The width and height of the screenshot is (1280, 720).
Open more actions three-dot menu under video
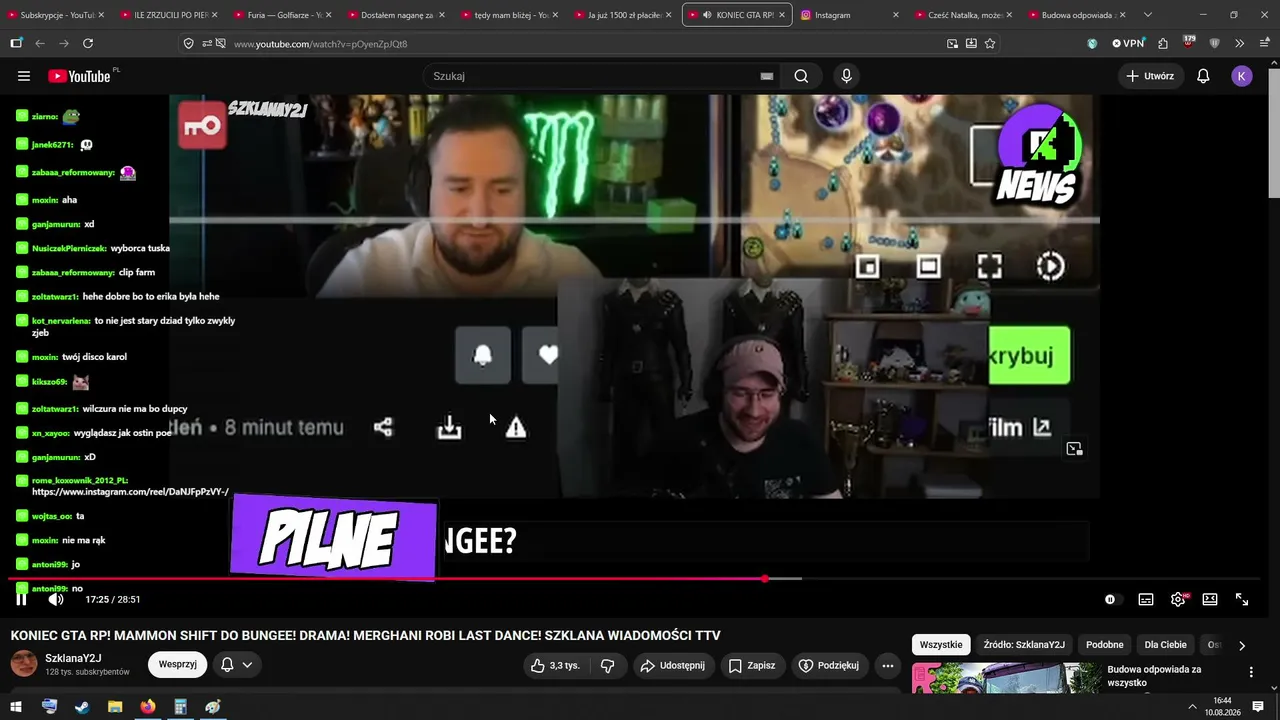click(887, 666)
